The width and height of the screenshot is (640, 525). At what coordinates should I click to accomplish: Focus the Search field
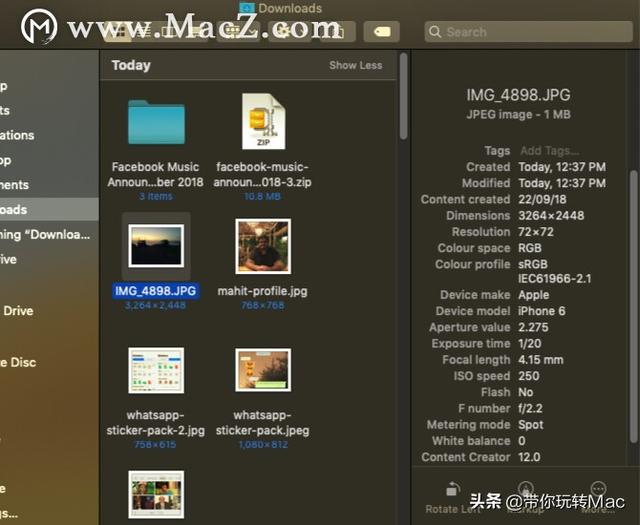pyautogui.click(x=528, y=32)
